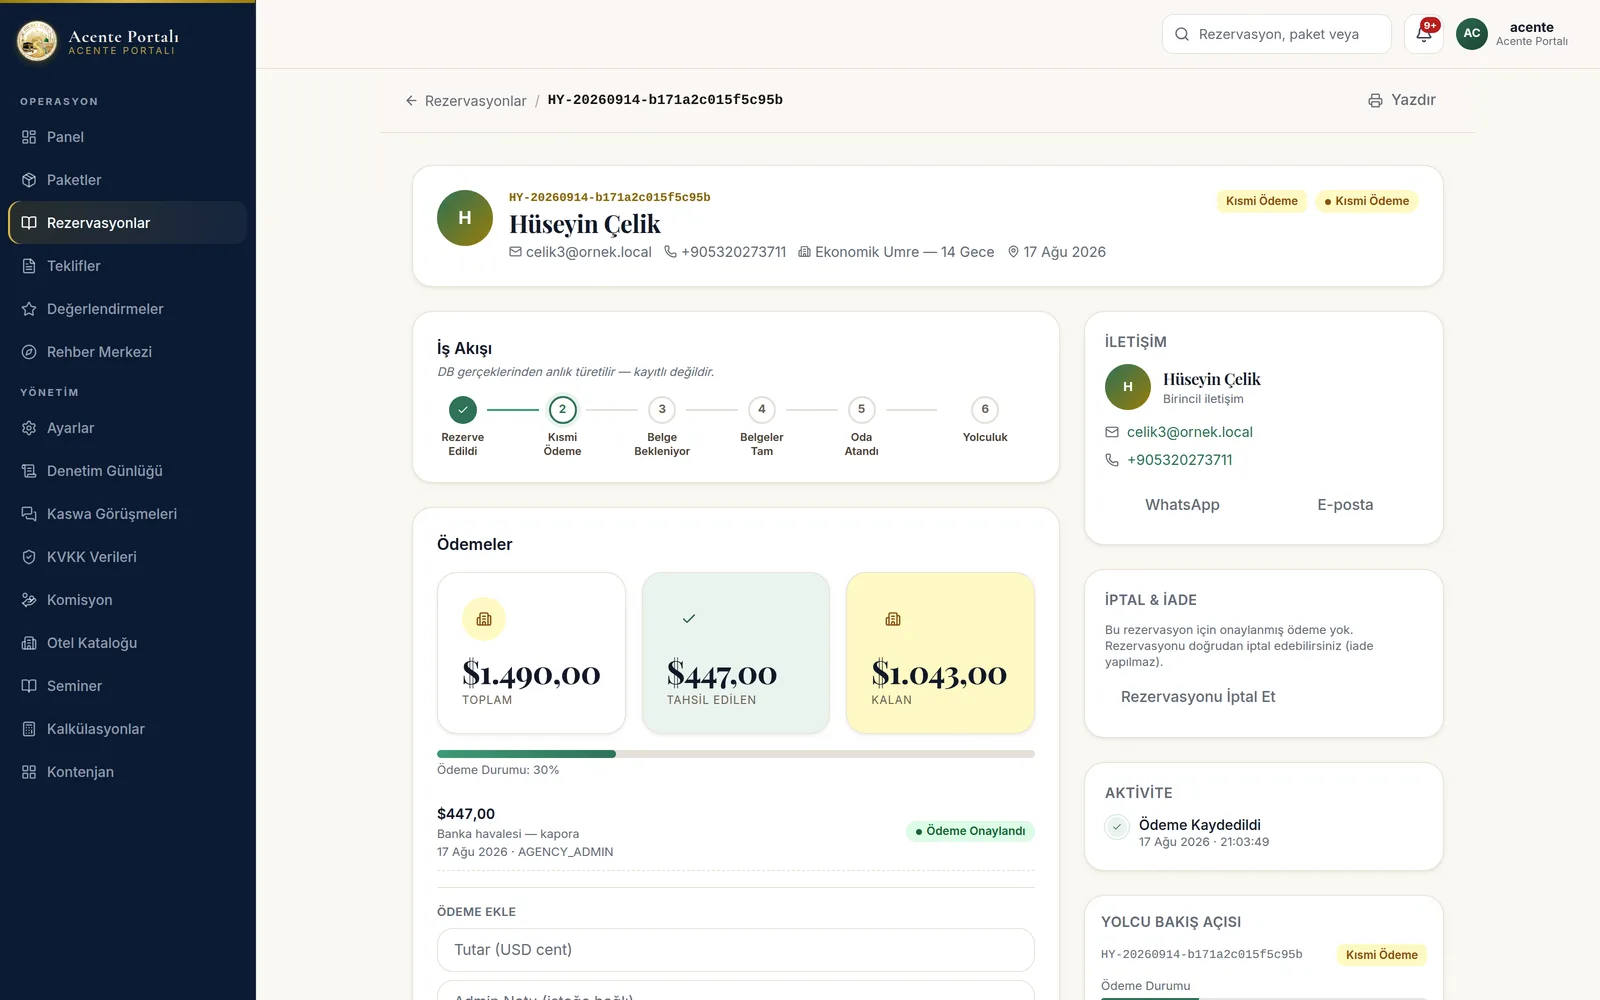Click workflow step 2 Kısmi Ödeme
The width and height of the screenshot is (1600, 1000).
[x=562, y=428]
